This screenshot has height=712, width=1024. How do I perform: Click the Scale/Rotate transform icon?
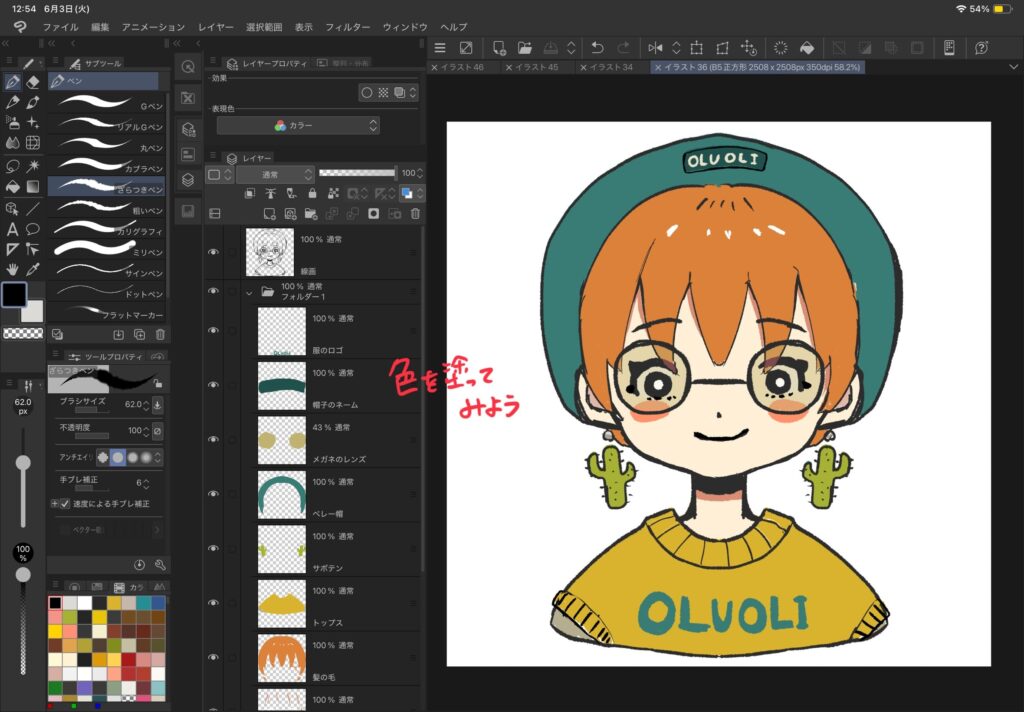click(x=697, y=48)
